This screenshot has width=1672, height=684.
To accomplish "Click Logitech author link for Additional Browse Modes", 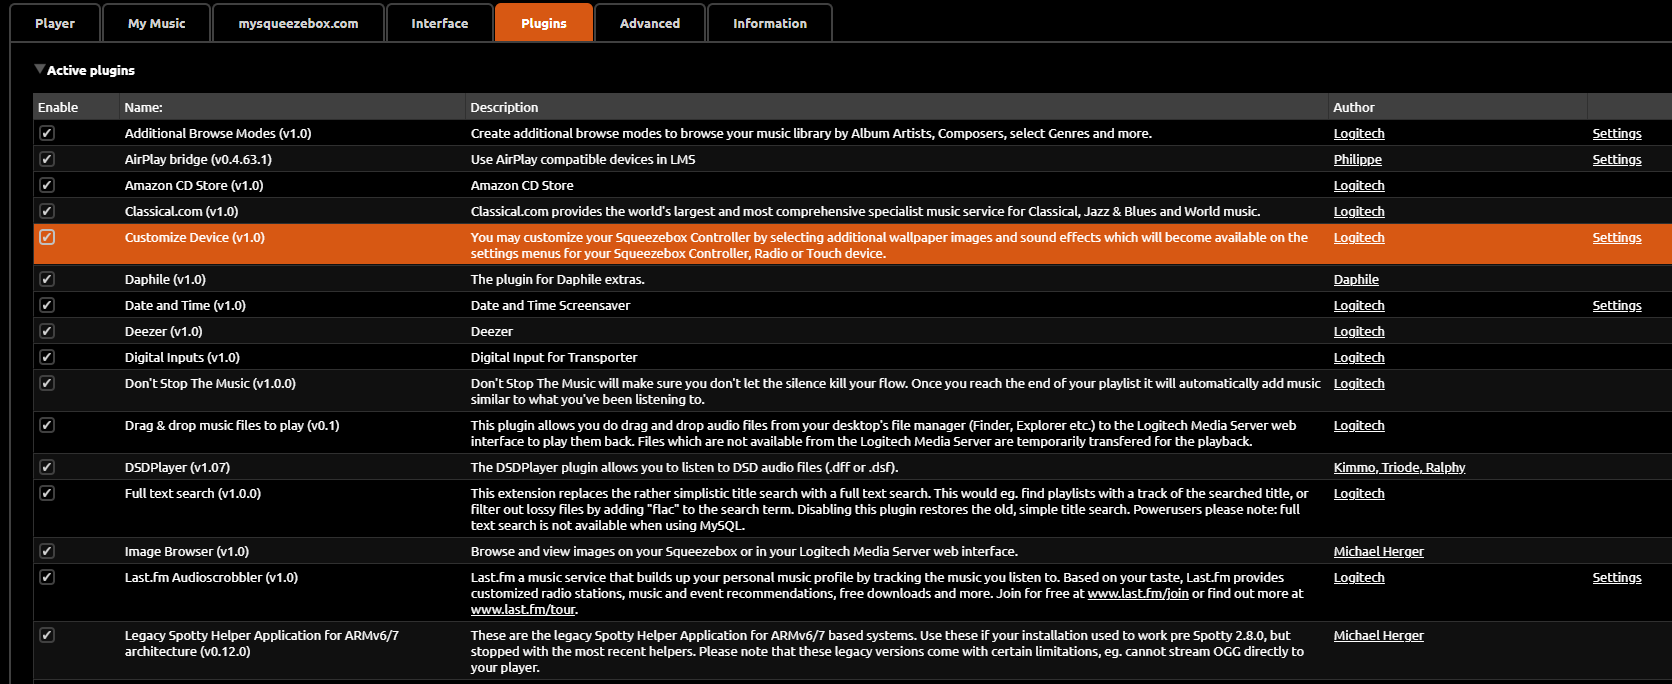I will pyautogui.click(x=1359, y=133).
